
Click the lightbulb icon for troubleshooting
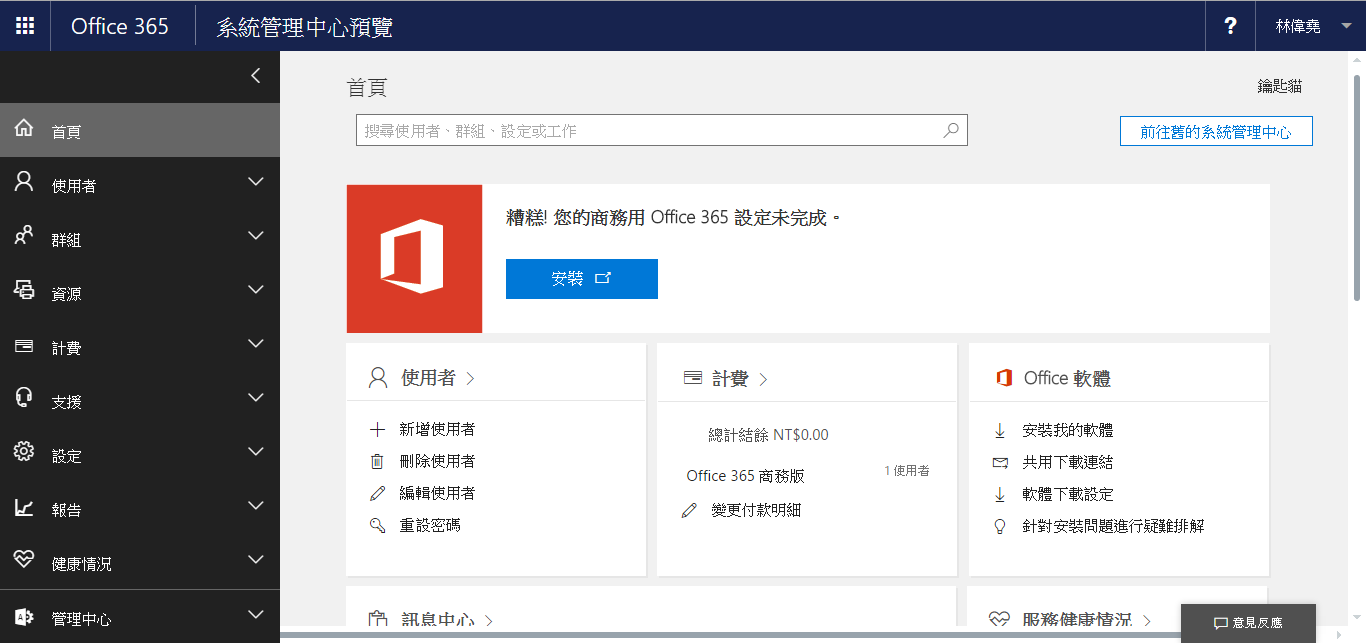pyautogui.click(x=999, y=526)
